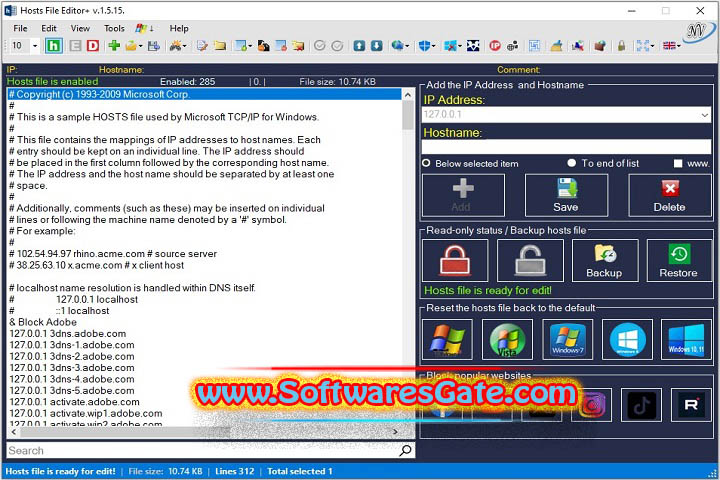Image resolution: width=720 pixels, height=480 pixels.
Task: Click into the Hostname input field
Action: [566, 147]
